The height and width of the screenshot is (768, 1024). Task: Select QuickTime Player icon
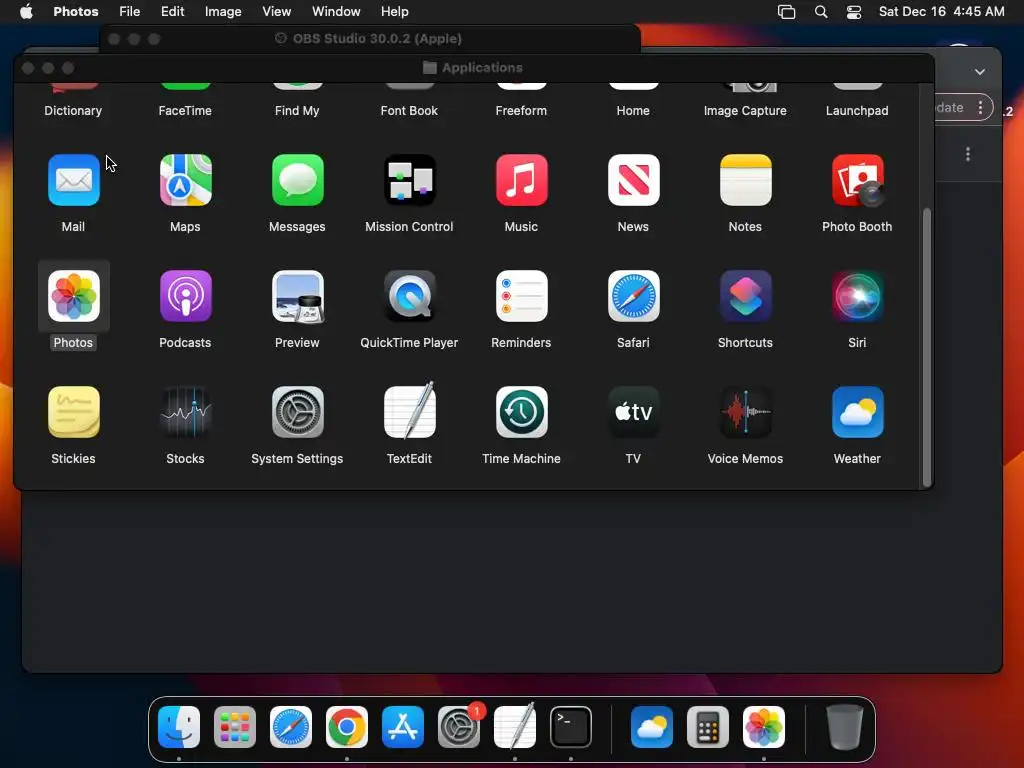tap(409, 296)
